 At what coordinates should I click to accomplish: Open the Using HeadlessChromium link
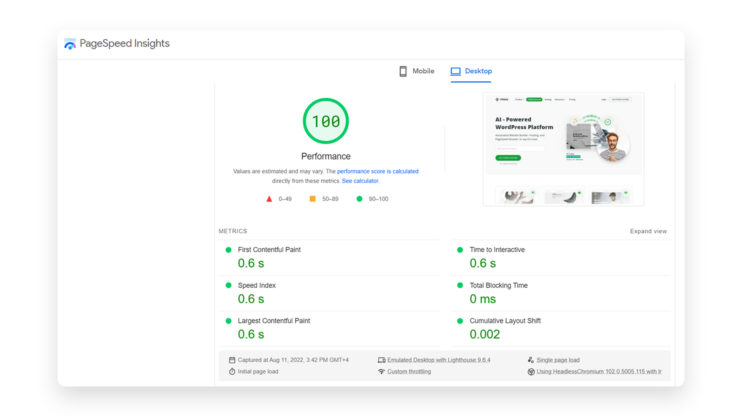tap(599, 372)
